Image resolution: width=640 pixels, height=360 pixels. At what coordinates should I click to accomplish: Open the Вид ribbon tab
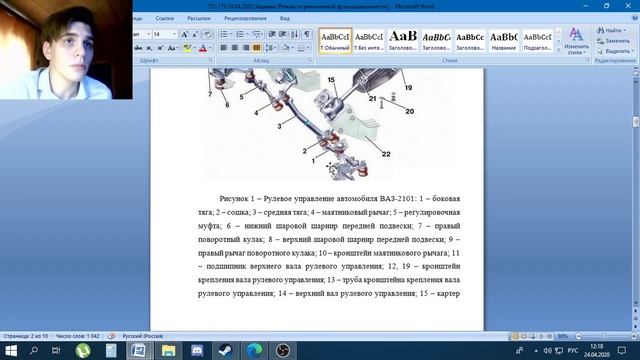click(x=285, y=18)
